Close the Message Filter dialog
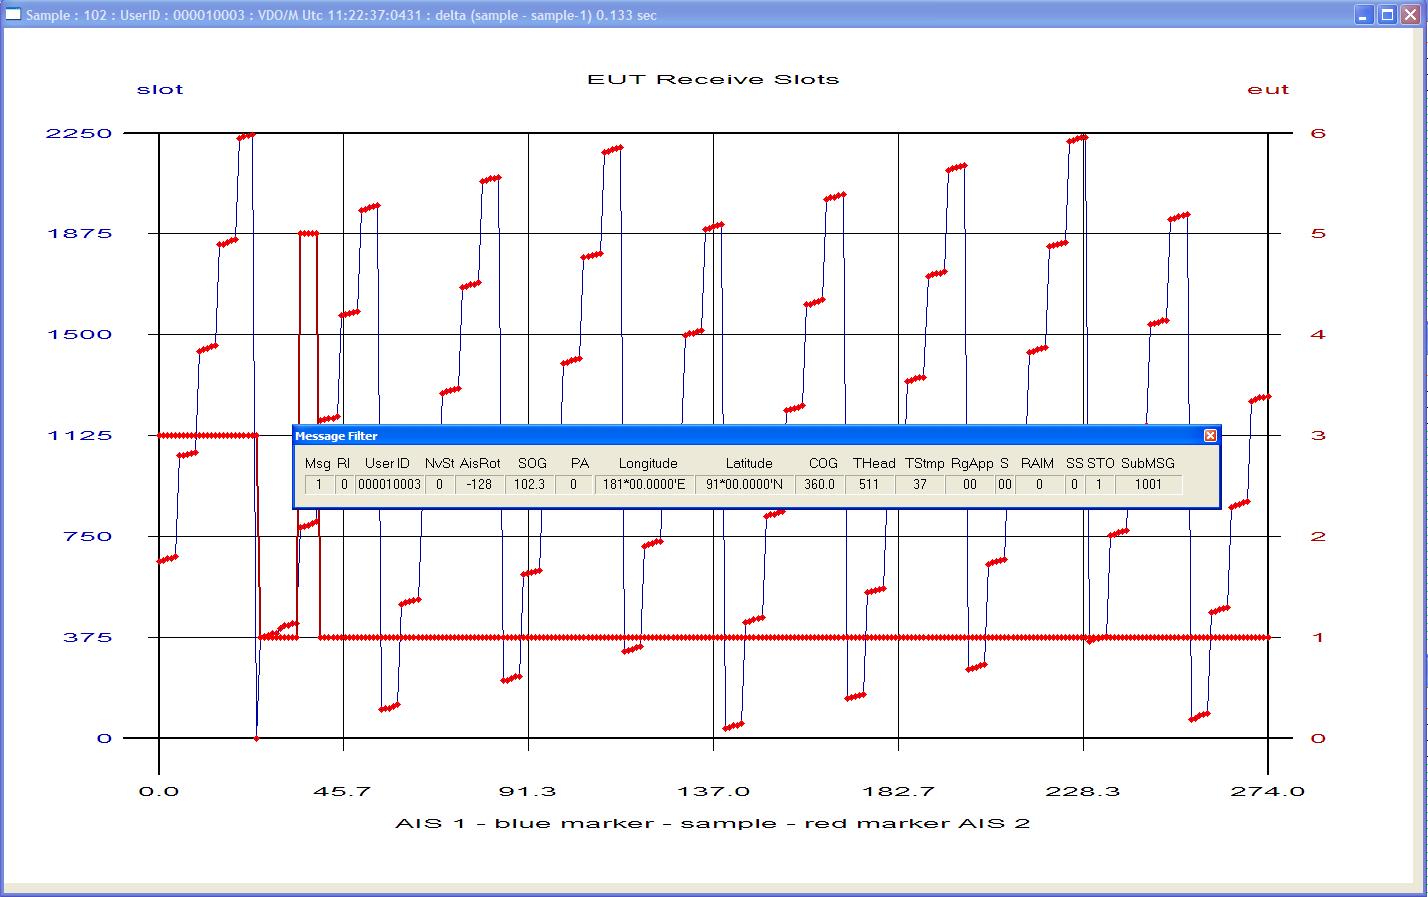Viewport: 1428px width, 897px height. 1210,436
